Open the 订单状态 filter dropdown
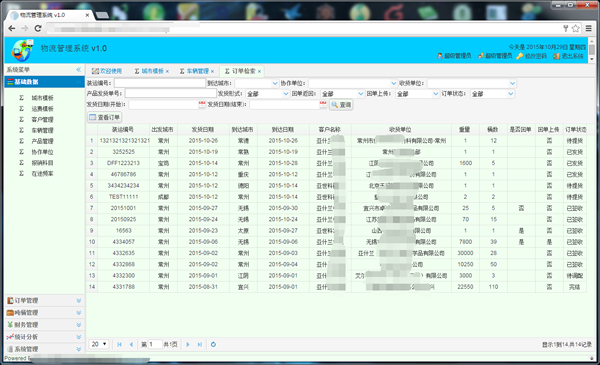 510,94
